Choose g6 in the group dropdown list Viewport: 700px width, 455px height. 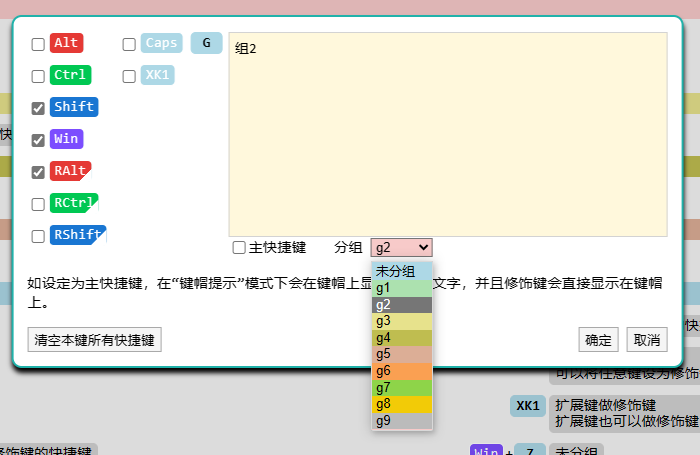pyautogui.click(x=401, y=371)
